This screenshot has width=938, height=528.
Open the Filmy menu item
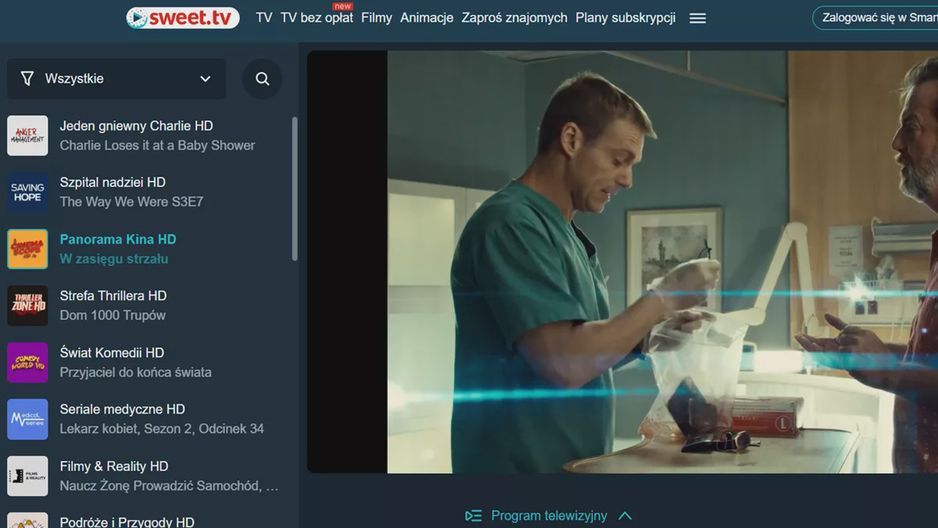coord(376,18)
